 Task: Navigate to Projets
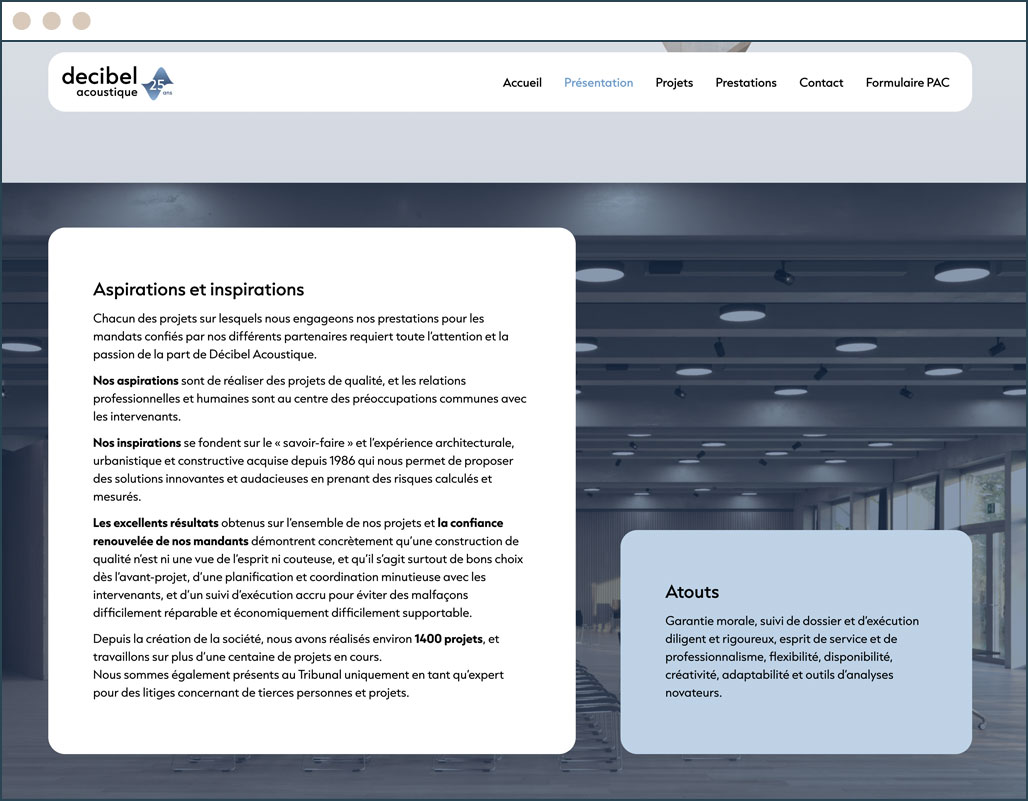pos(674,83)
